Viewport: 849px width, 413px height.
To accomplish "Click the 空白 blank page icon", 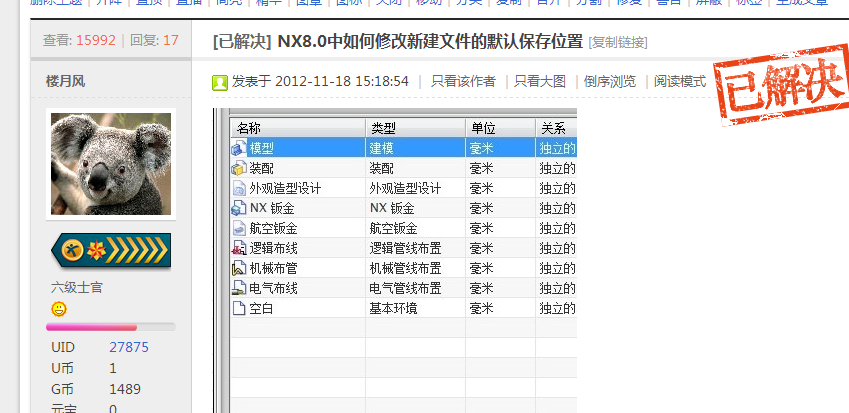I will point(239,308).
